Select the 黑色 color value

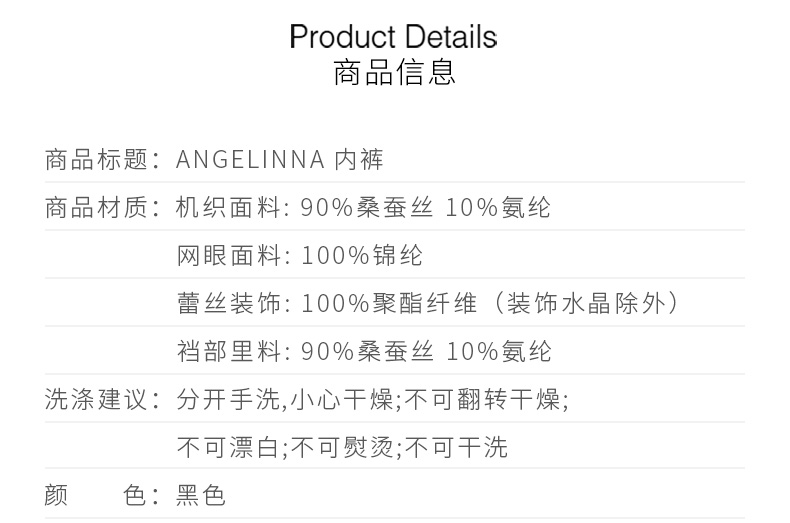tap(201, 495)
